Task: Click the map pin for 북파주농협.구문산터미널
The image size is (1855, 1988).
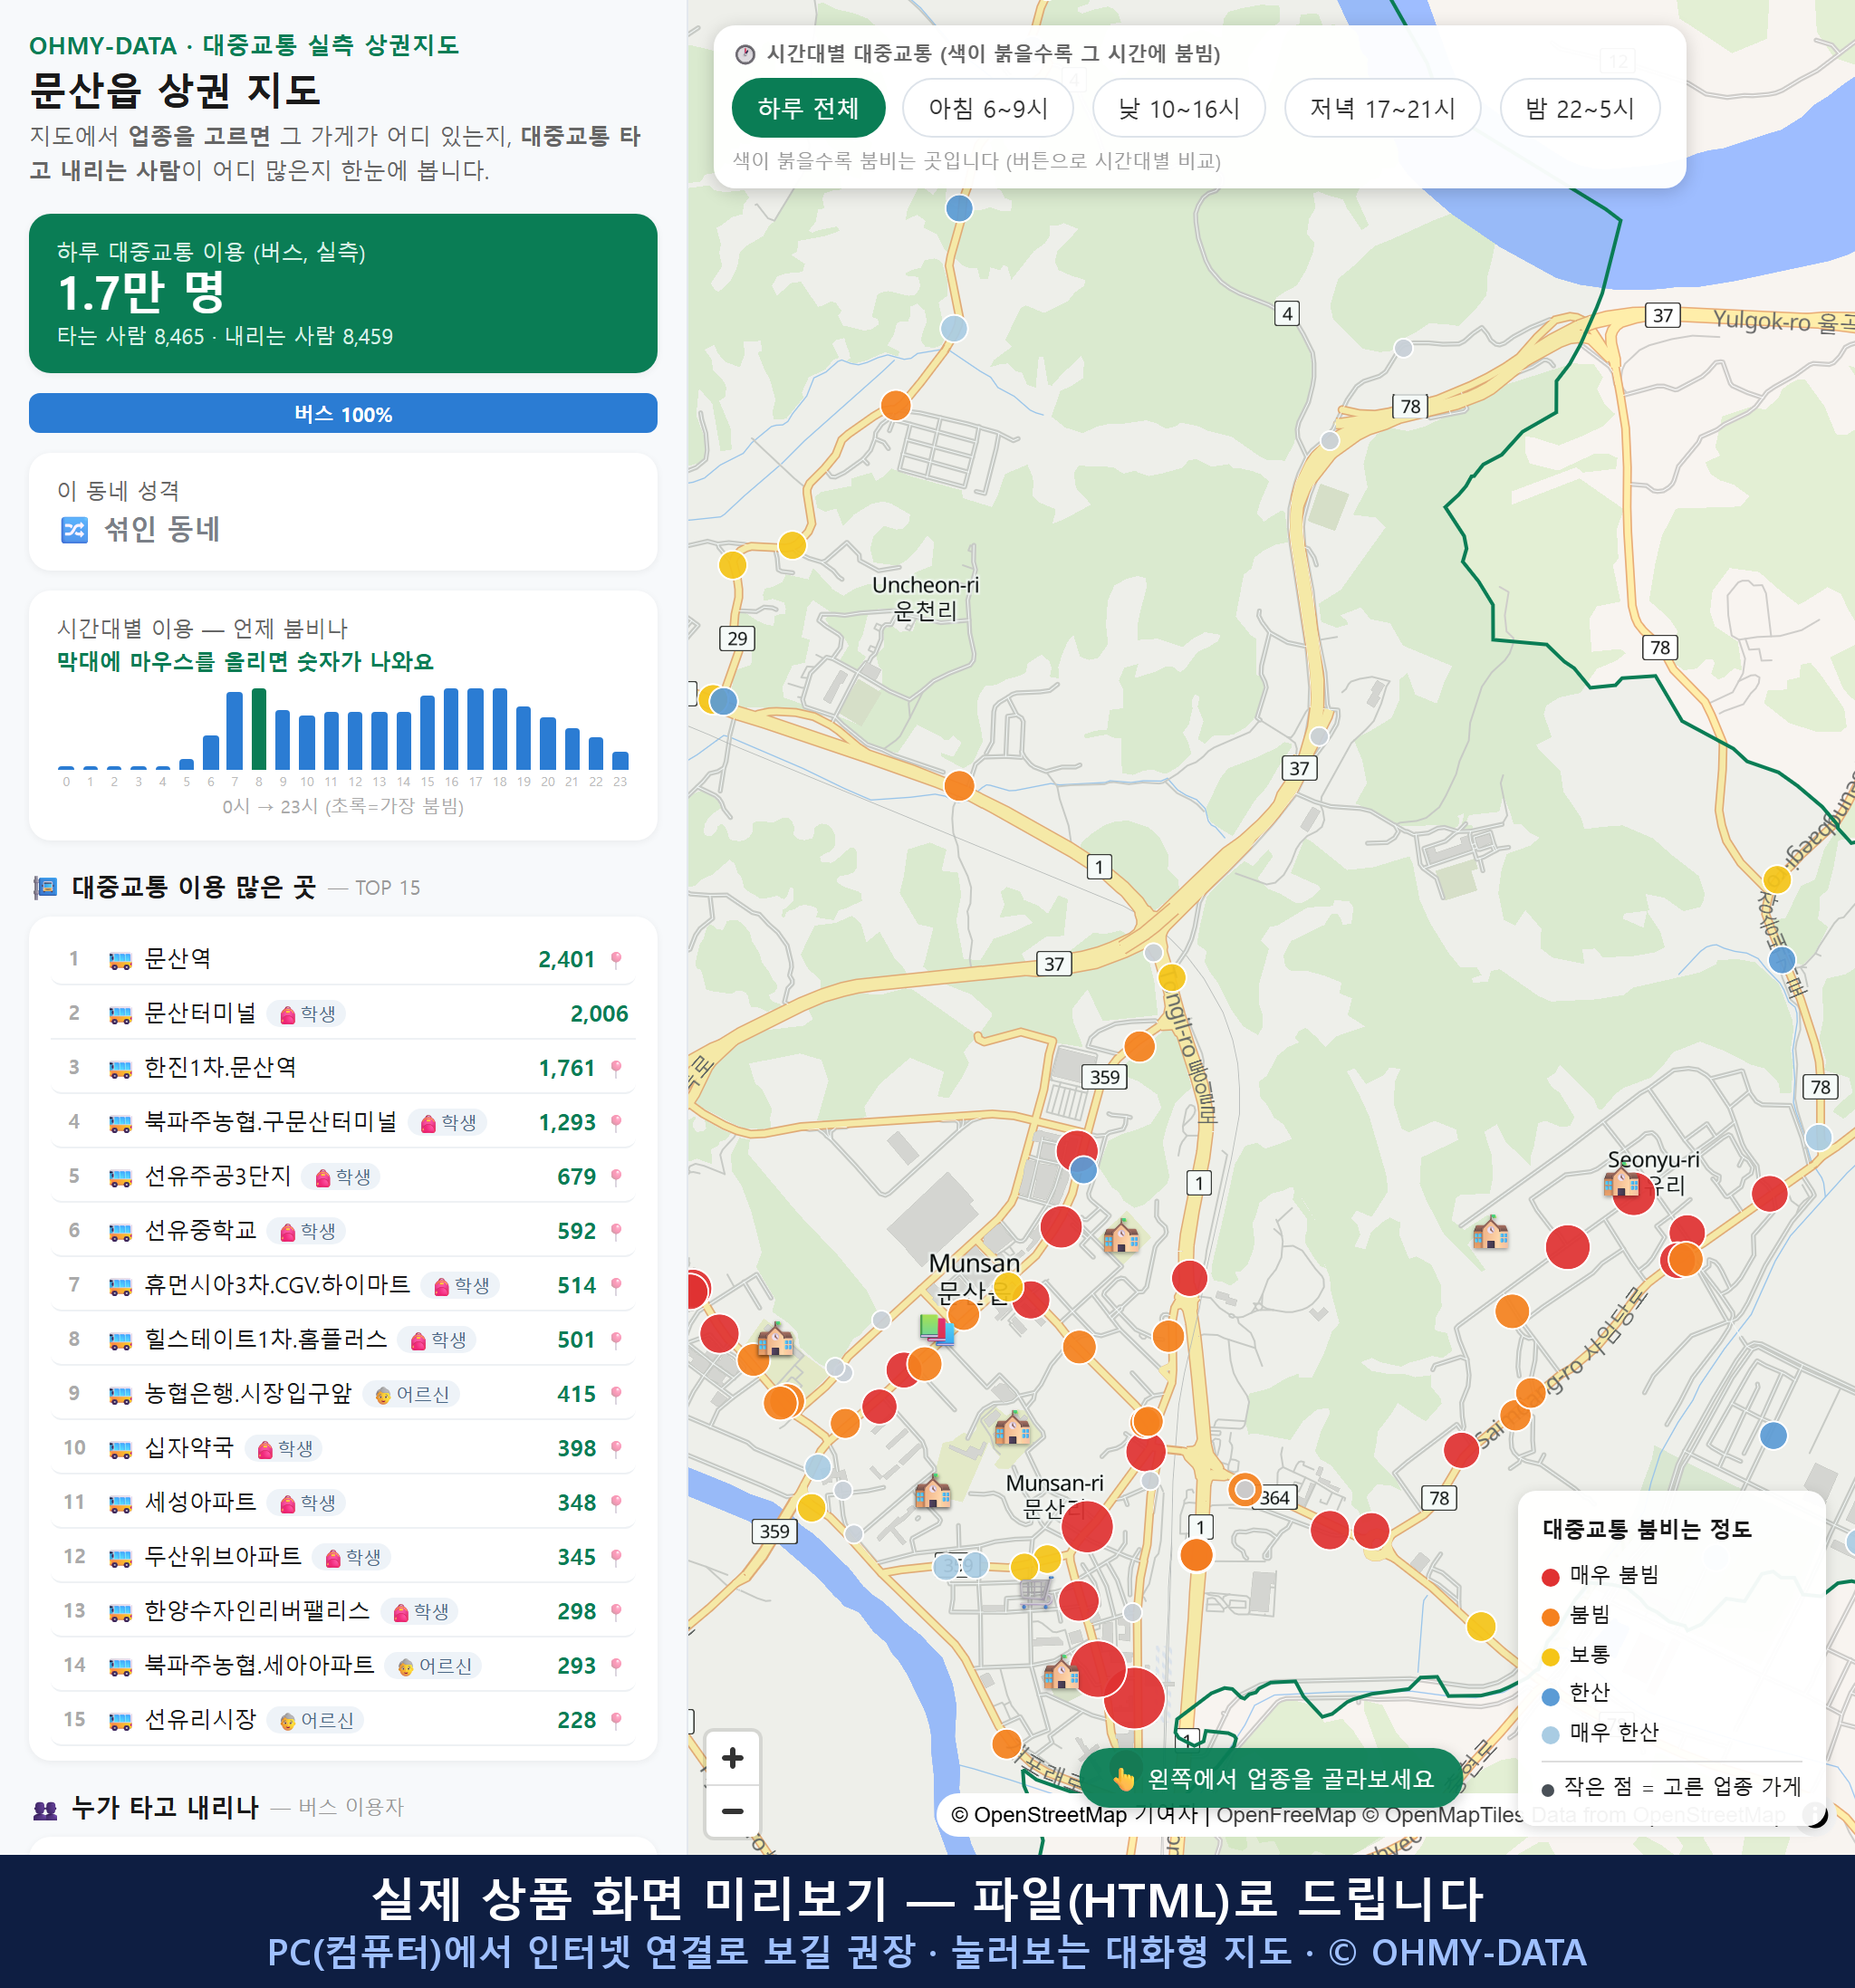Action: click(616, 1123)
